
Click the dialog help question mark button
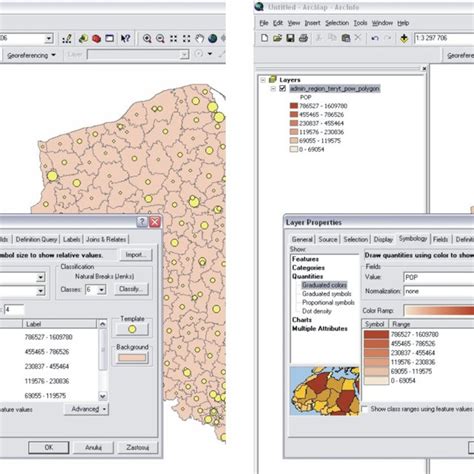tap(142, 222)
